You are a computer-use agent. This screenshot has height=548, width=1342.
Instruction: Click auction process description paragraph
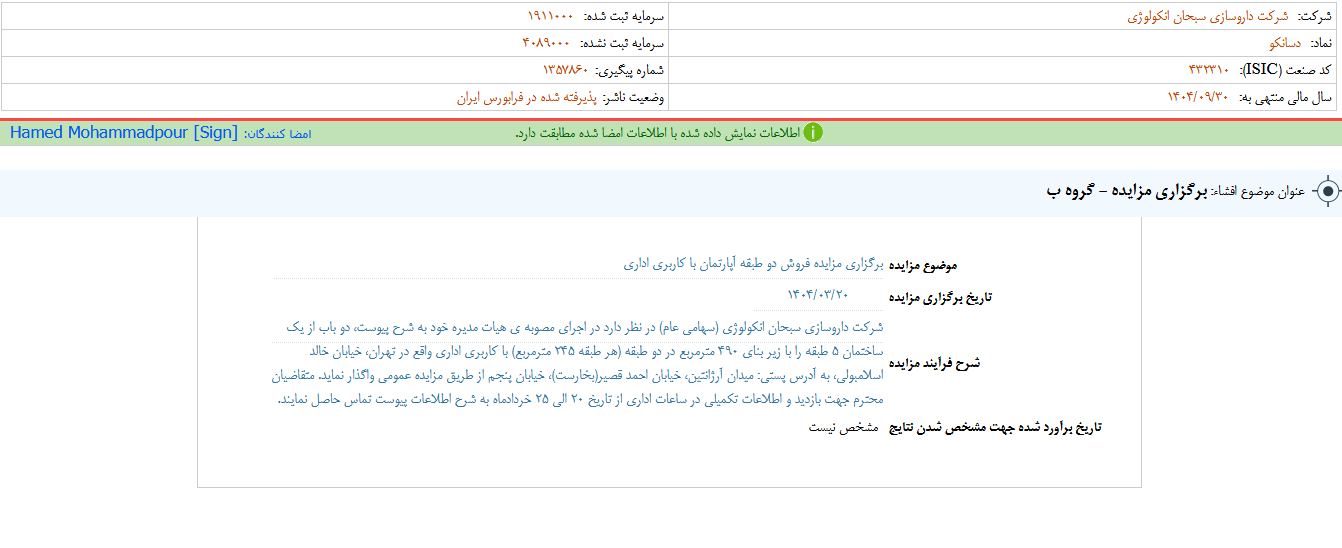578,363
